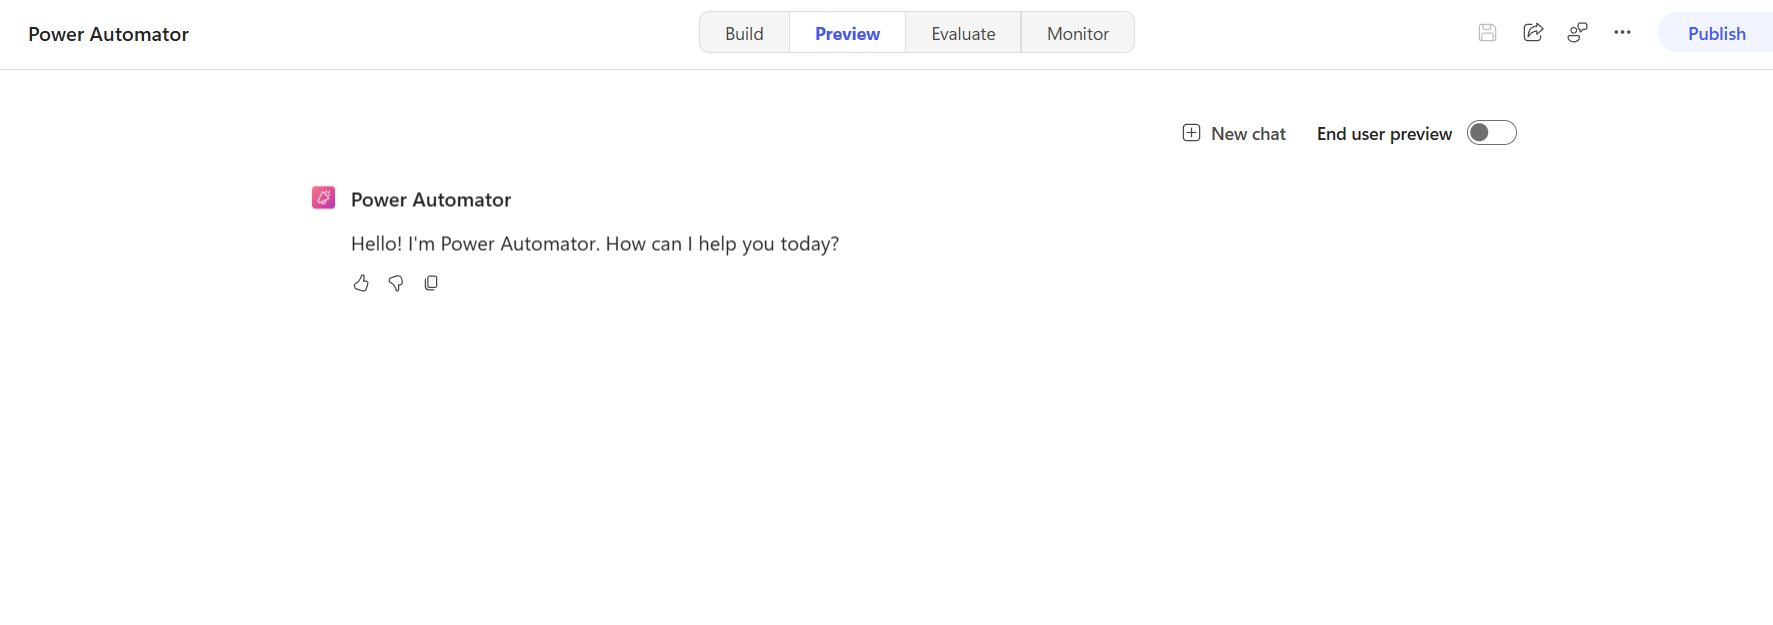
Task: Click the 'Hello! I'm Power Automator' message
Action: [595, 244]
